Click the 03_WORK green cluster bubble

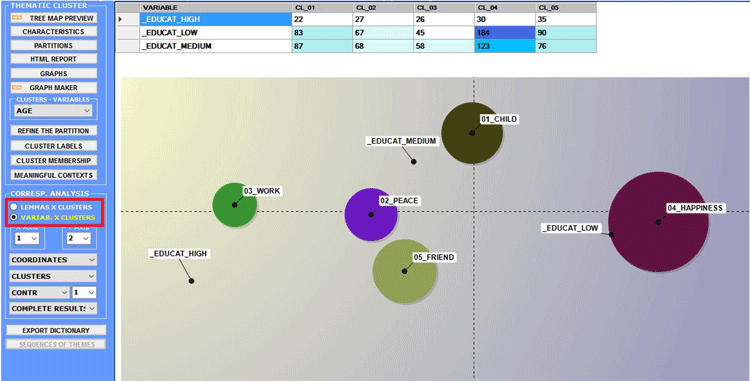pyautogui.click(x=234, y=205)
